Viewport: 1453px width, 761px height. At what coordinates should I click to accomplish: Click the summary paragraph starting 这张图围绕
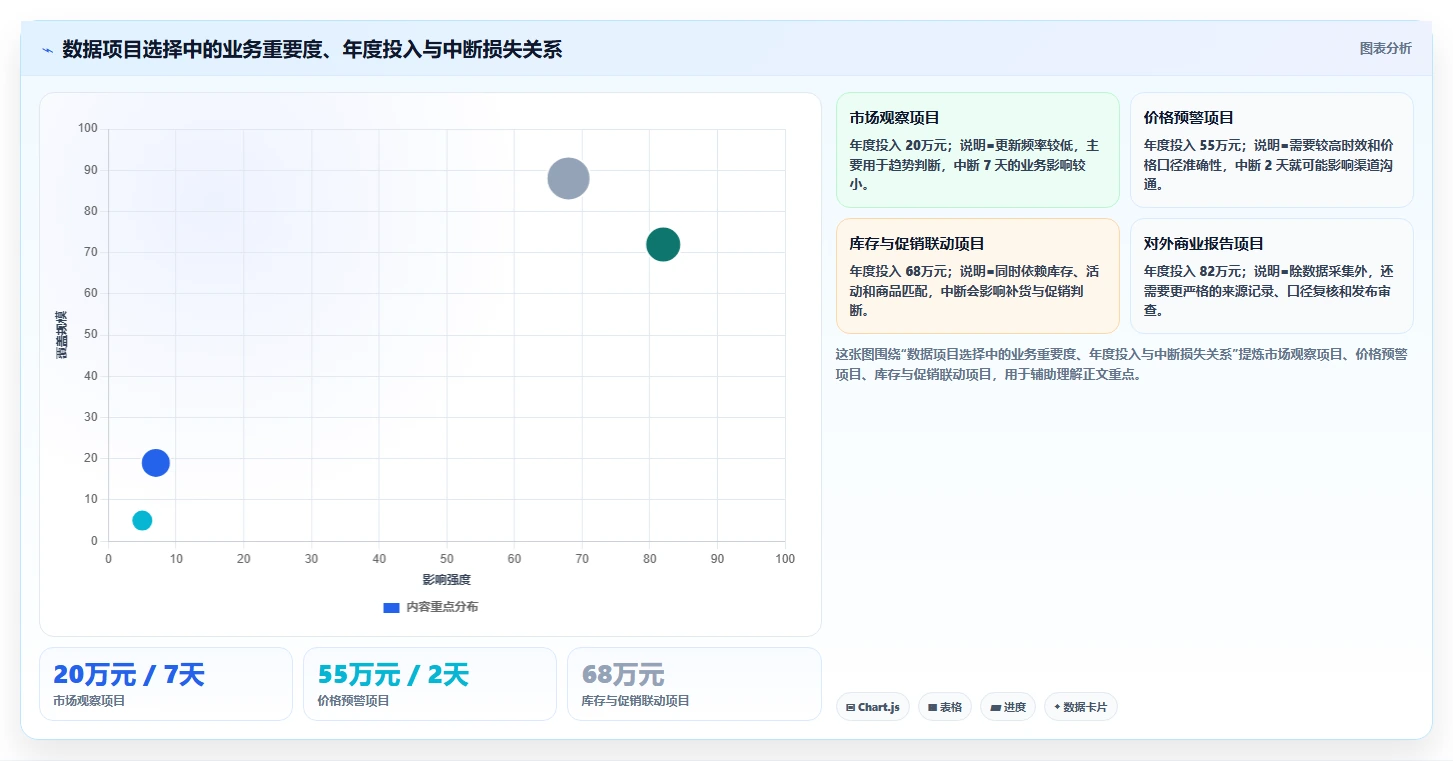[1122, 365]
